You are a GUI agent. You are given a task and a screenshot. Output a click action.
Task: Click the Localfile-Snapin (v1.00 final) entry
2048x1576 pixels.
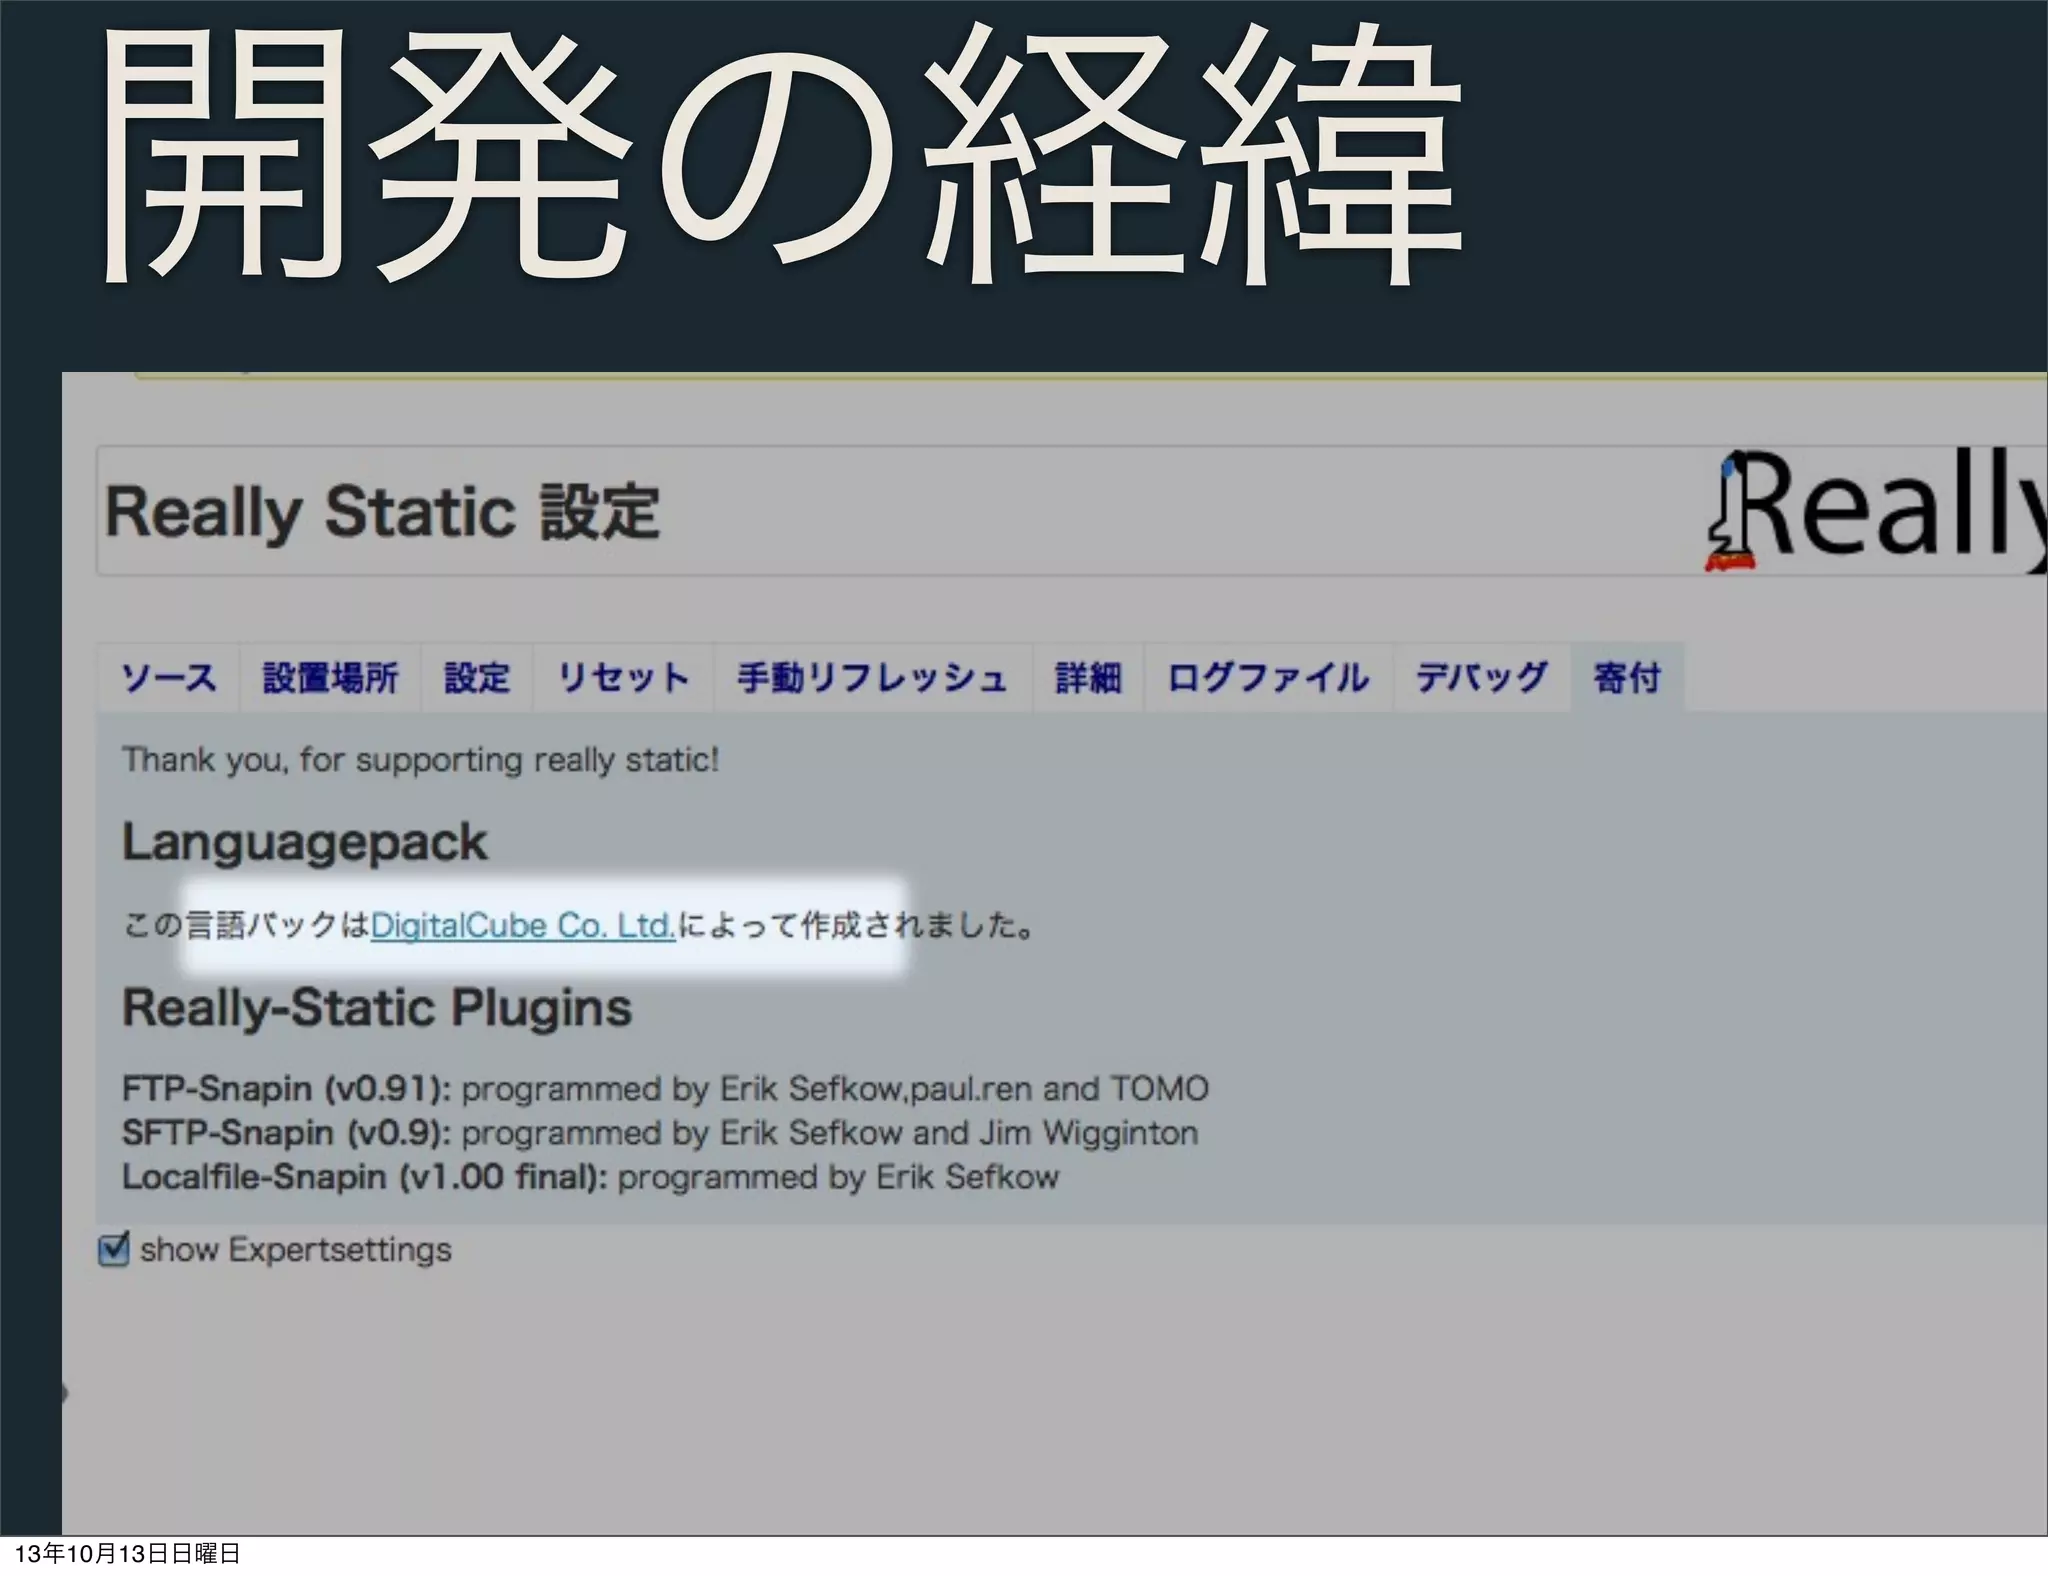click(364, 1177)
